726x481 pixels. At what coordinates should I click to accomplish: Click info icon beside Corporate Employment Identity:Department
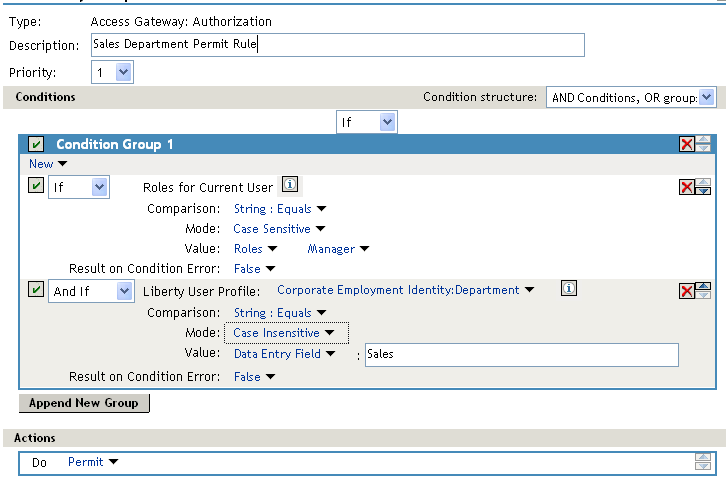point(568,289)
